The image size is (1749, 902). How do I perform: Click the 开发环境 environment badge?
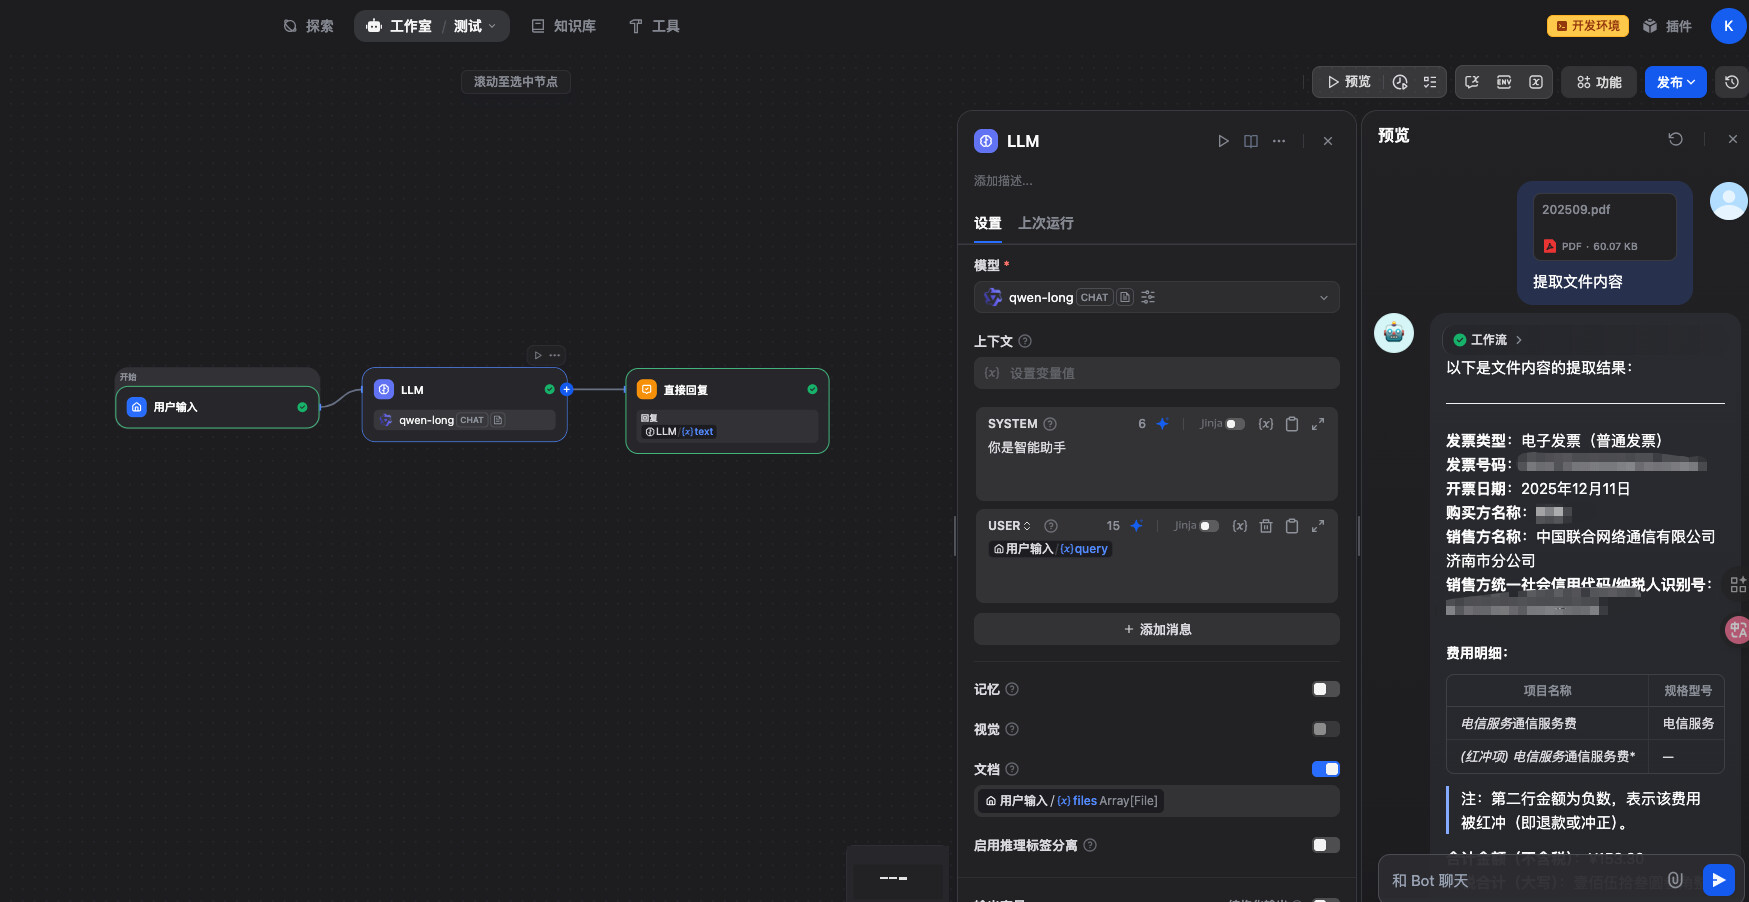coord(1588,26)
